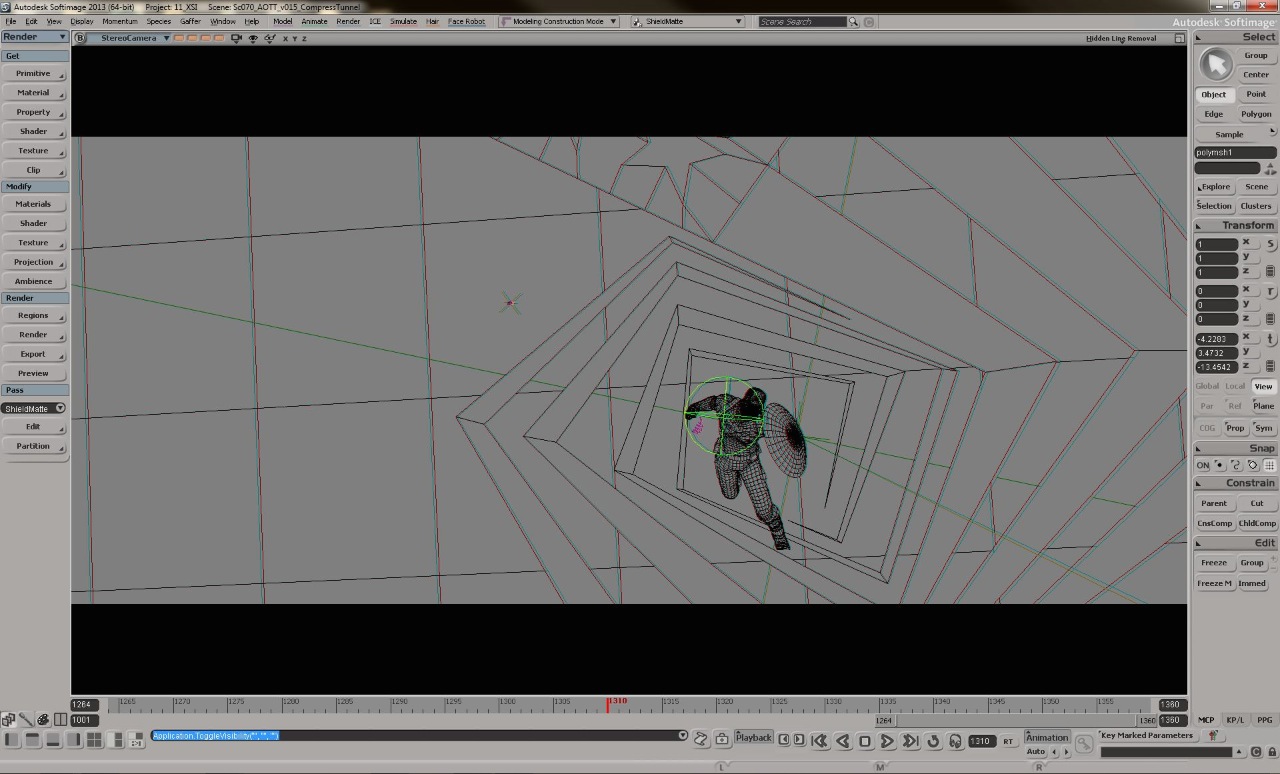Click the set keyframe key icon
Viewport: 1280px width, 774px height.
pos(1084,743)
